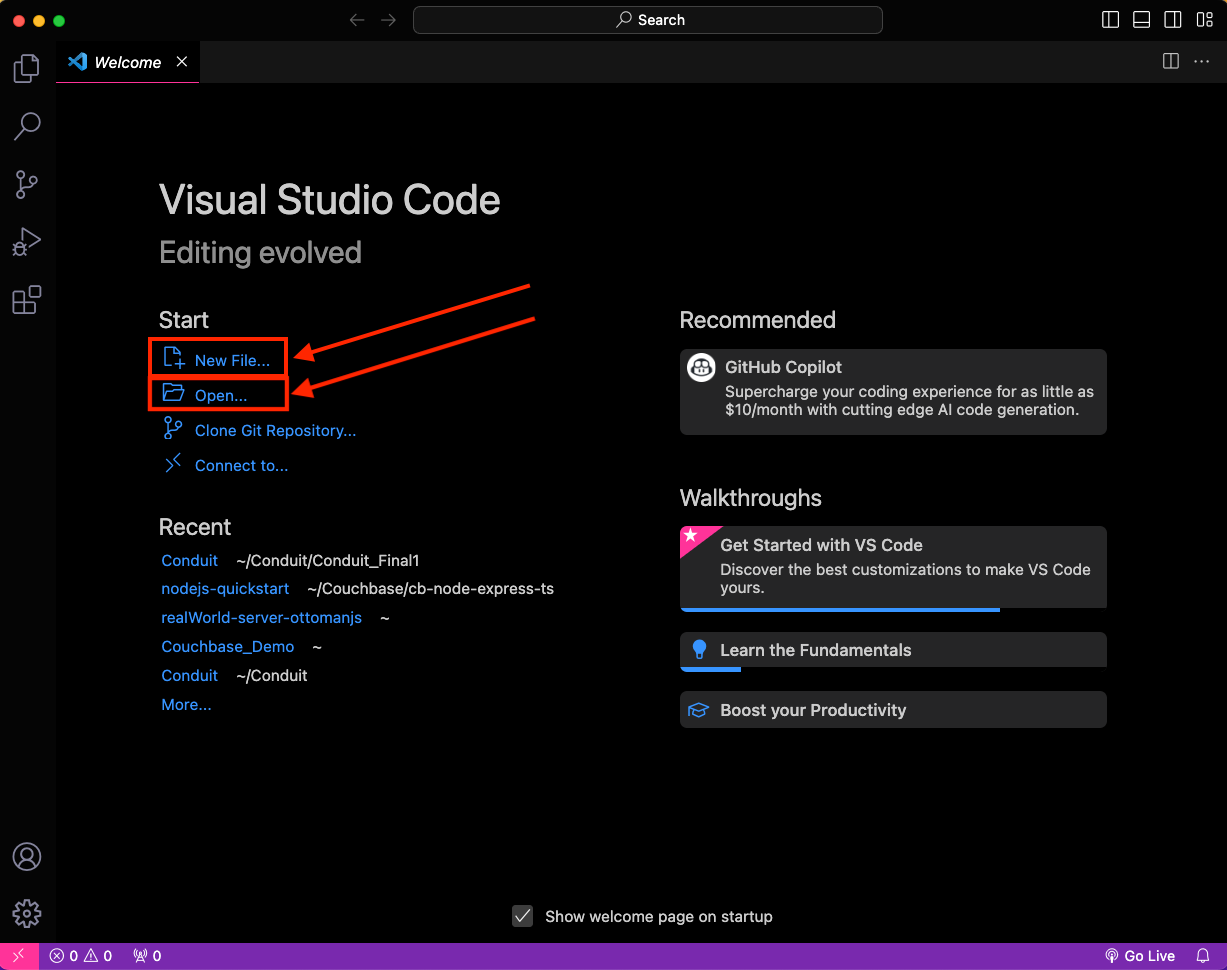Image resolution: width=1227 pixels, height=970 pixels.
Task: Click the Get Started walkthrough progress bar
Action: [840, 609]
